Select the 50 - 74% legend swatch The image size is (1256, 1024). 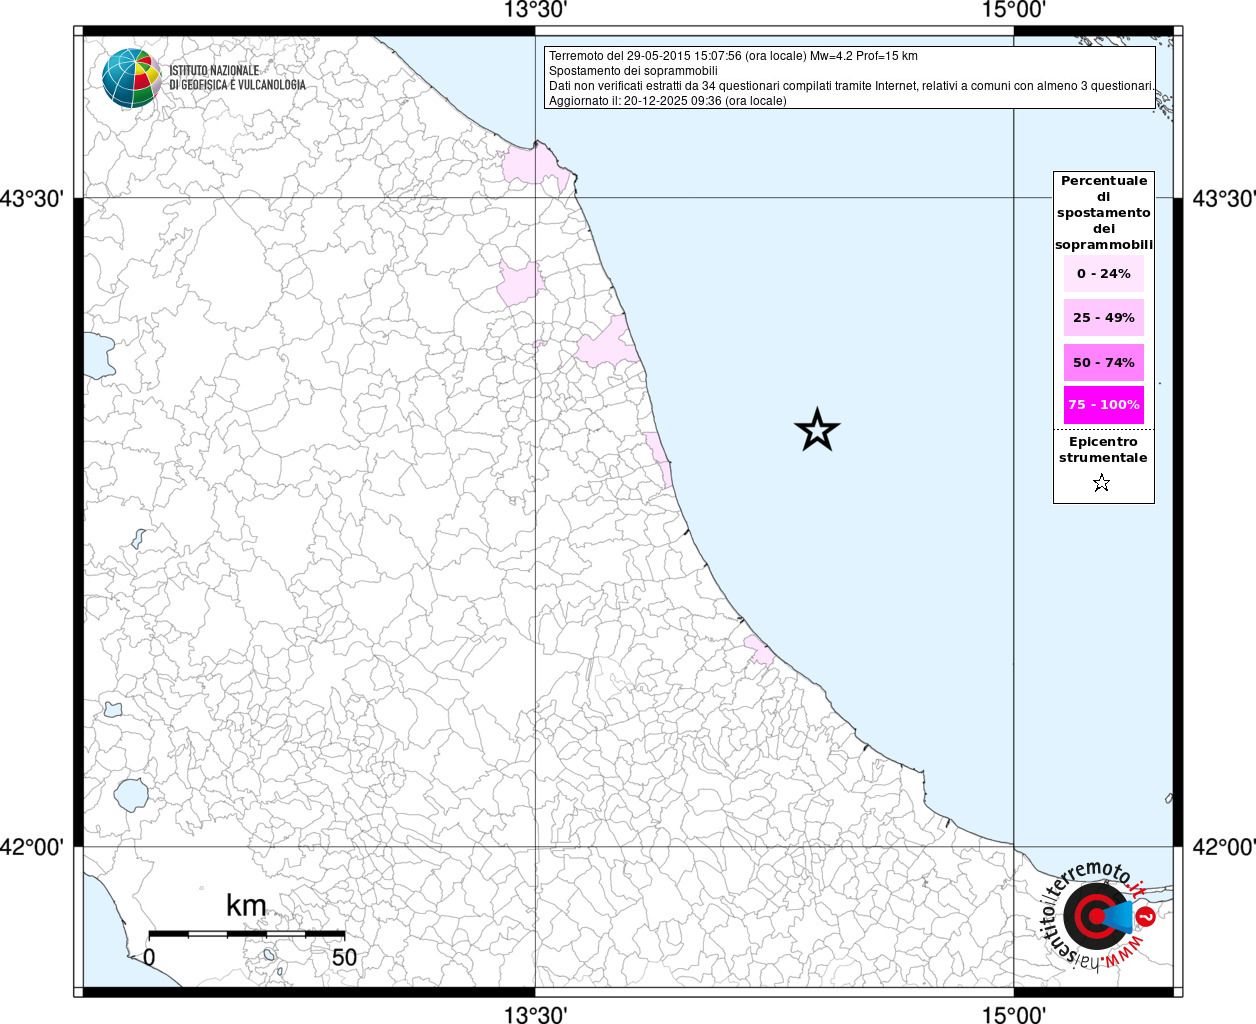click(1104, 362)
